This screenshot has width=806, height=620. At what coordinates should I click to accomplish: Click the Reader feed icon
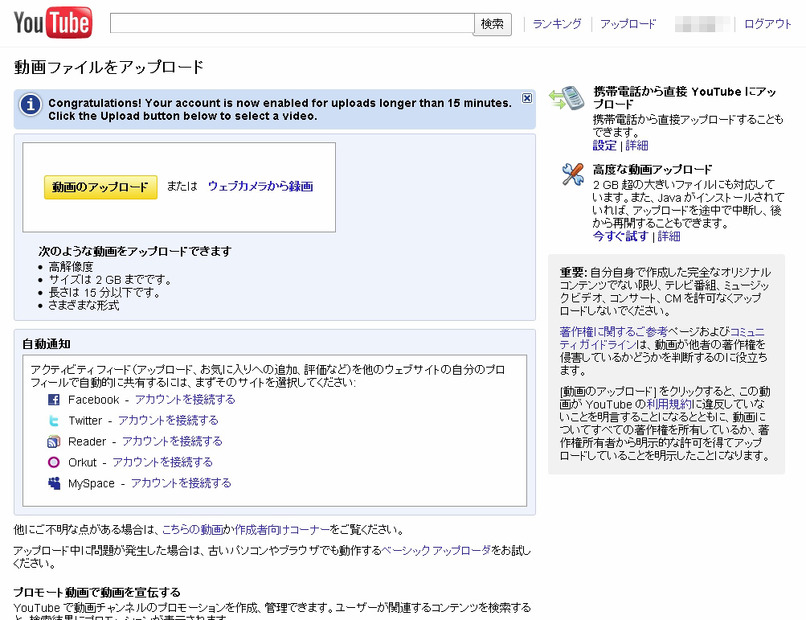click(53, 442)
